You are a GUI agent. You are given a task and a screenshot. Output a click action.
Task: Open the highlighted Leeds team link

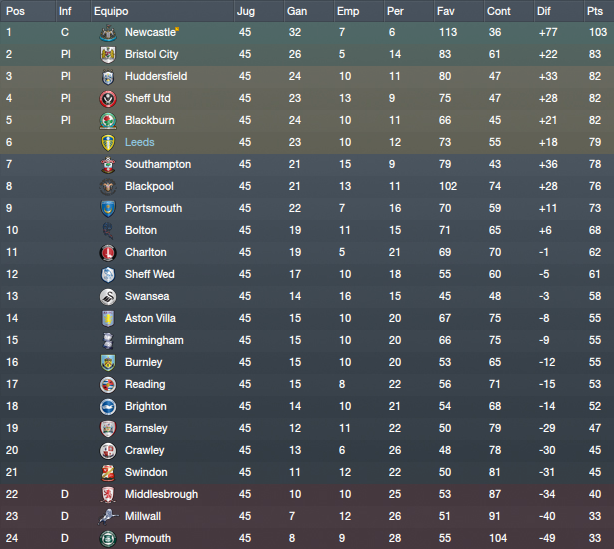[x=139, y=143]
